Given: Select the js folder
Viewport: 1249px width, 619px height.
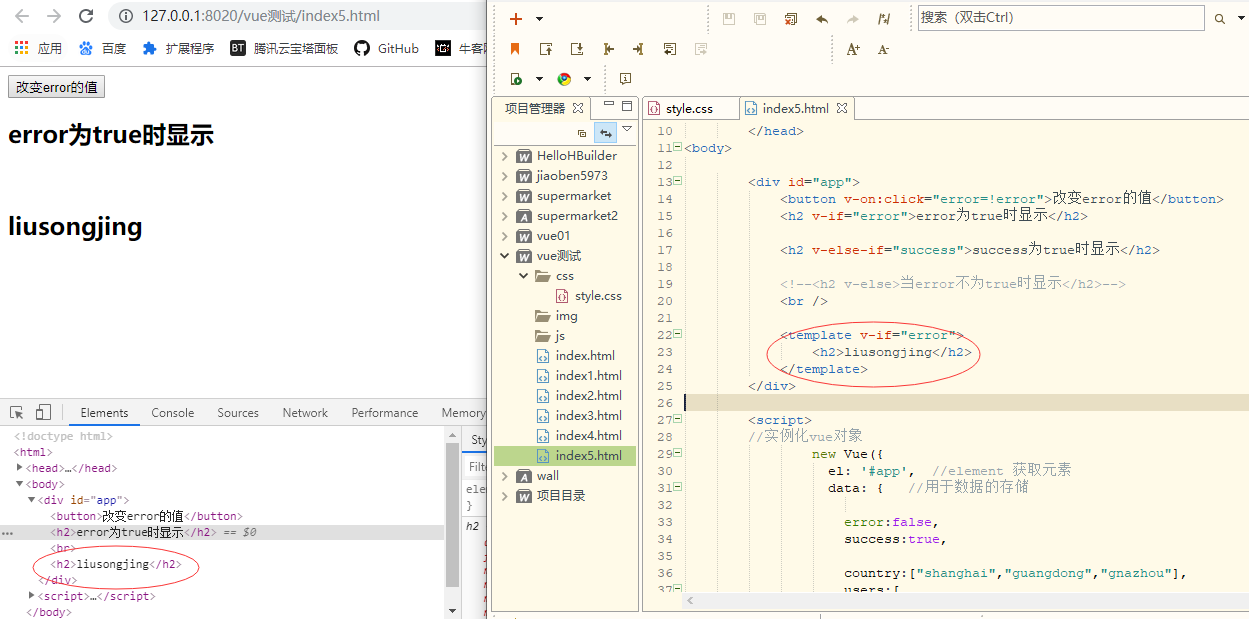Looking at the screenshot, I should point(550,336).
